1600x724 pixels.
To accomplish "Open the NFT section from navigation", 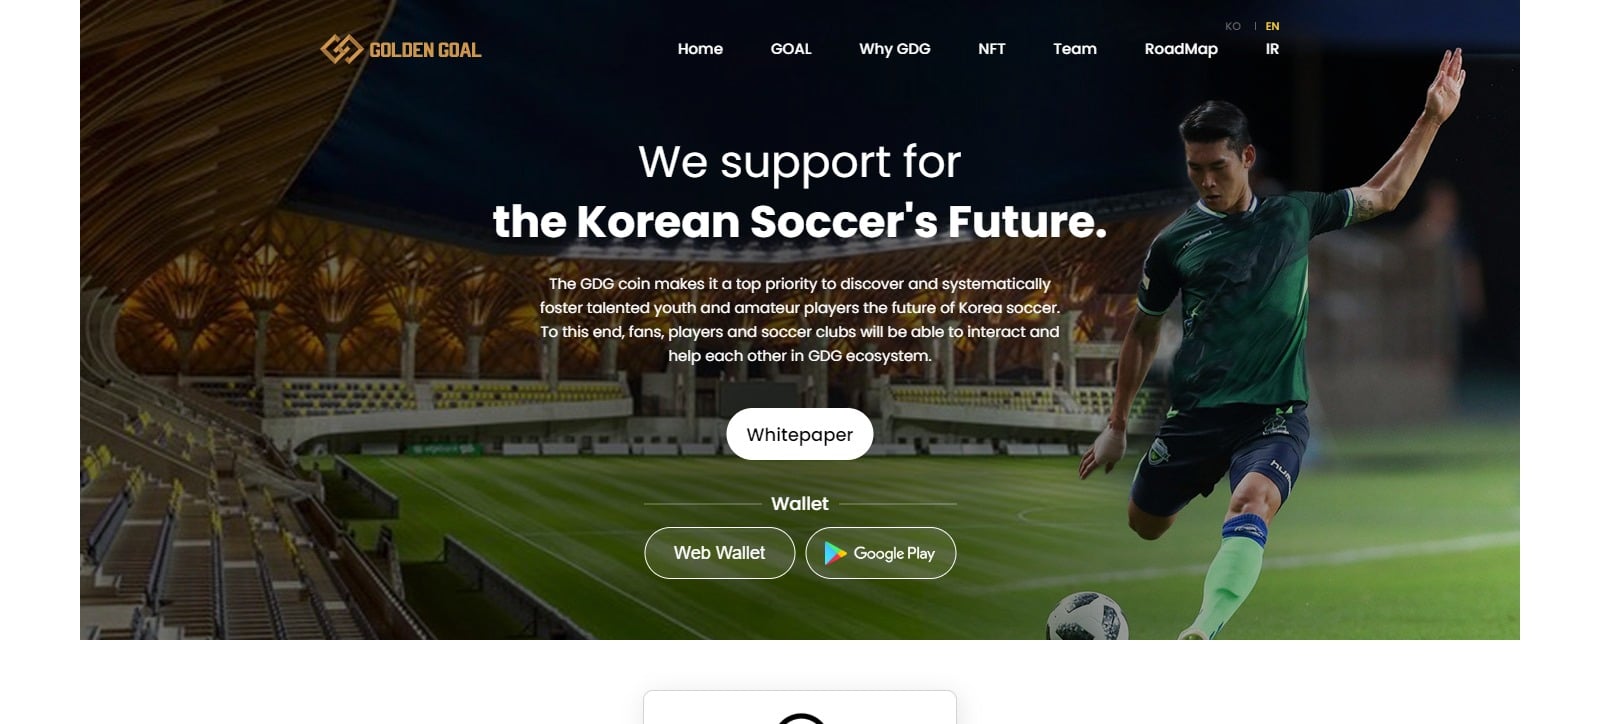I will 992,49.
